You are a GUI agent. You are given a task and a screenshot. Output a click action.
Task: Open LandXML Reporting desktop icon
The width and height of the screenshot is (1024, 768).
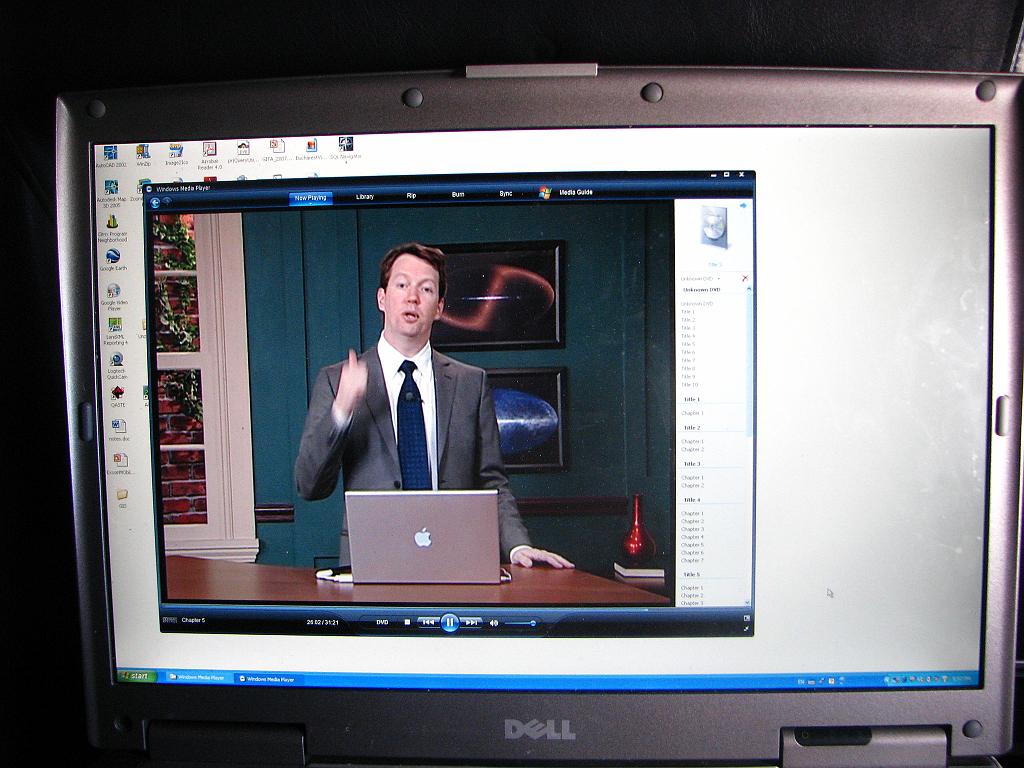(x=115, y=332)
